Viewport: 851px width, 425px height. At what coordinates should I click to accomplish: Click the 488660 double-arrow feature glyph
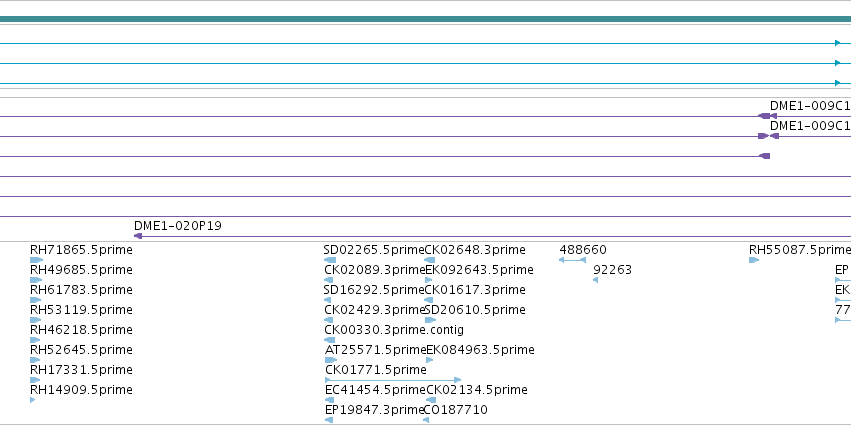point(573,260)
